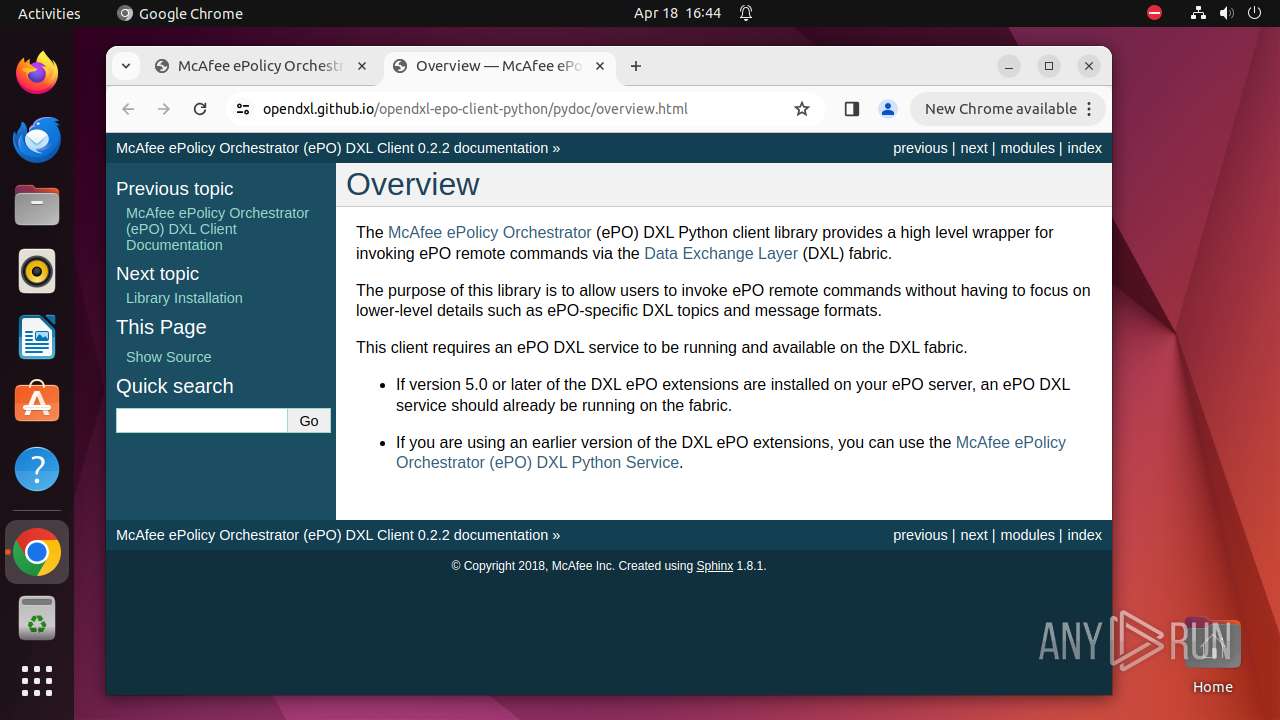The image size is (1280, 720).
Task: Open previous topic DXL Client Documentation link
Action: click(217, 229)
